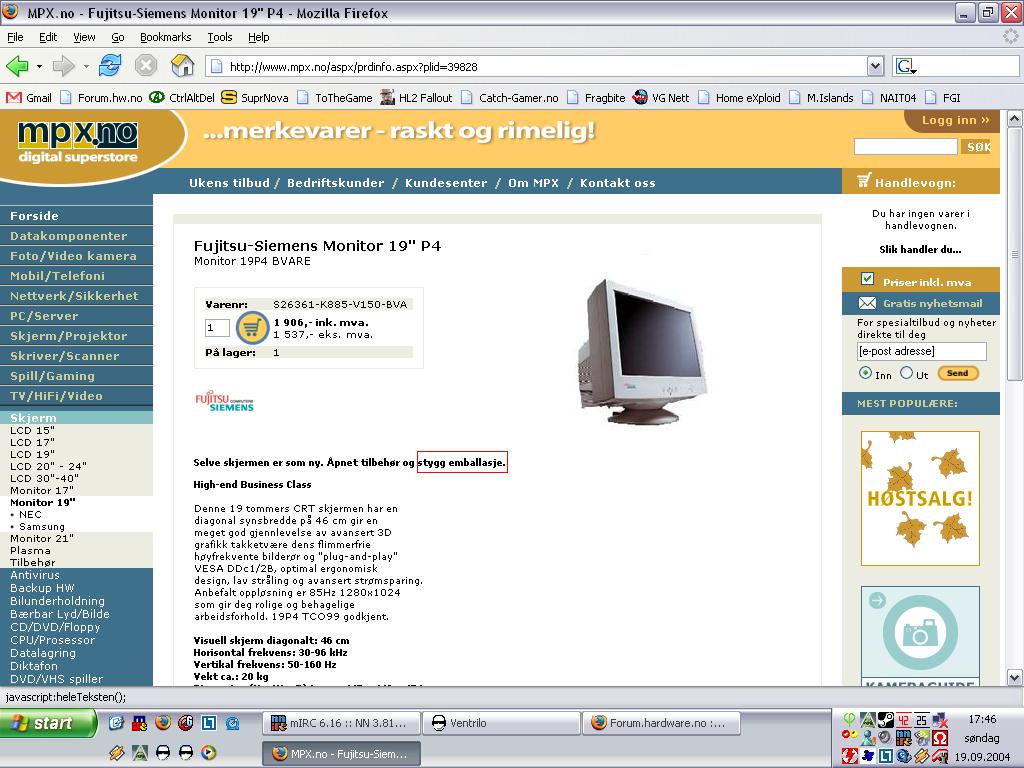Select the Ut radio button
This screenshot has height=768, width=1024.
[906, 373]
